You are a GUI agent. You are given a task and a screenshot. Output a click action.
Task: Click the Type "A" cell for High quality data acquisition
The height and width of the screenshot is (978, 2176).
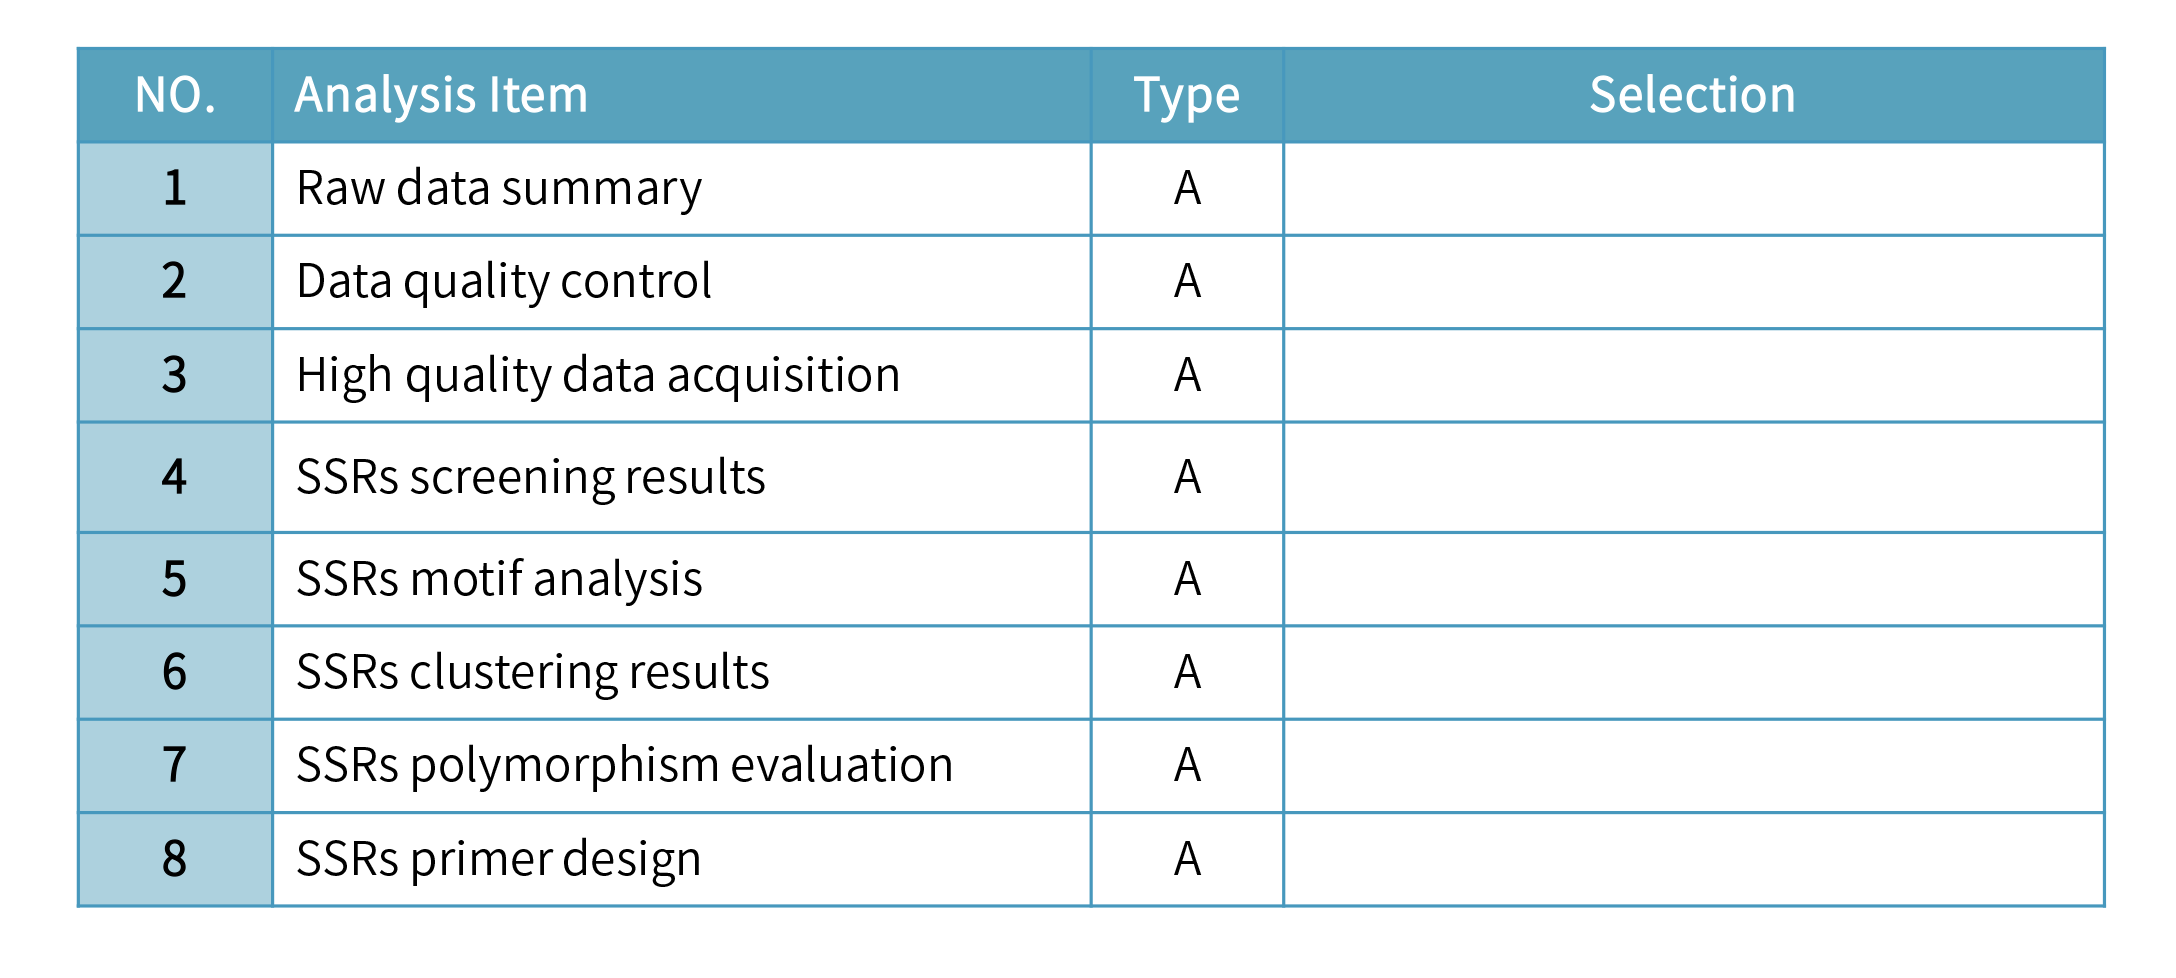pos(1186,376)
